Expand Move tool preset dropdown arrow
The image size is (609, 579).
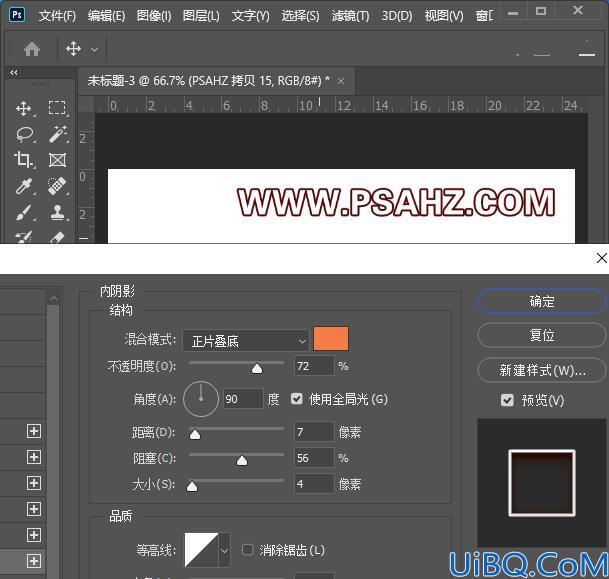[x=94, y=50]
